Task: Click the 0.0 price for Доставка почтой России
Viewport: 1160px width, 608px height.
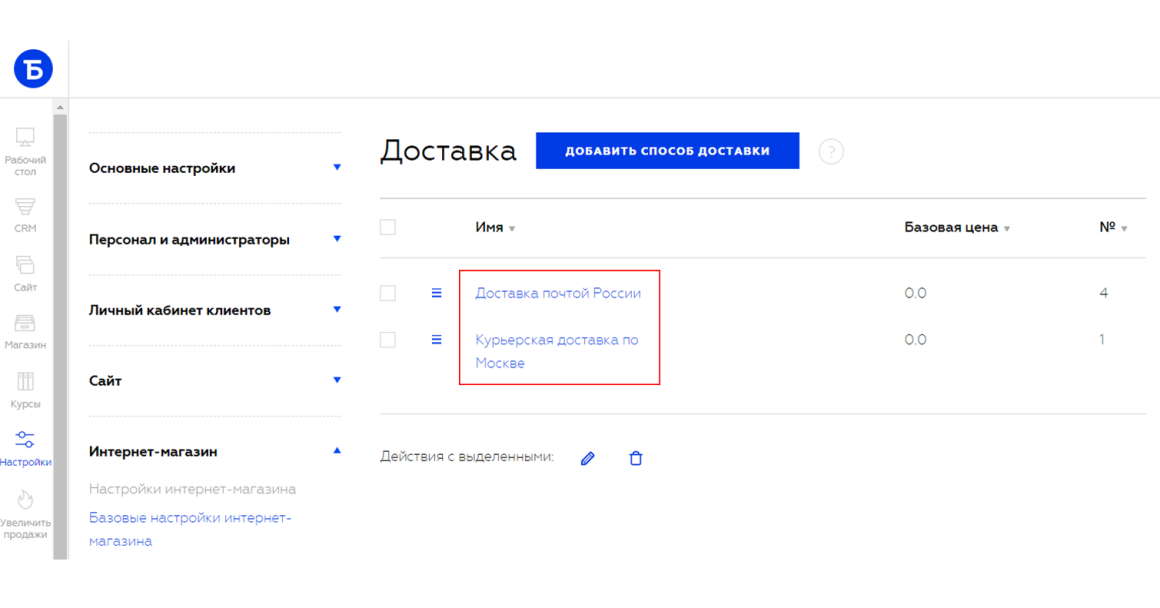Action: (915, 293)
